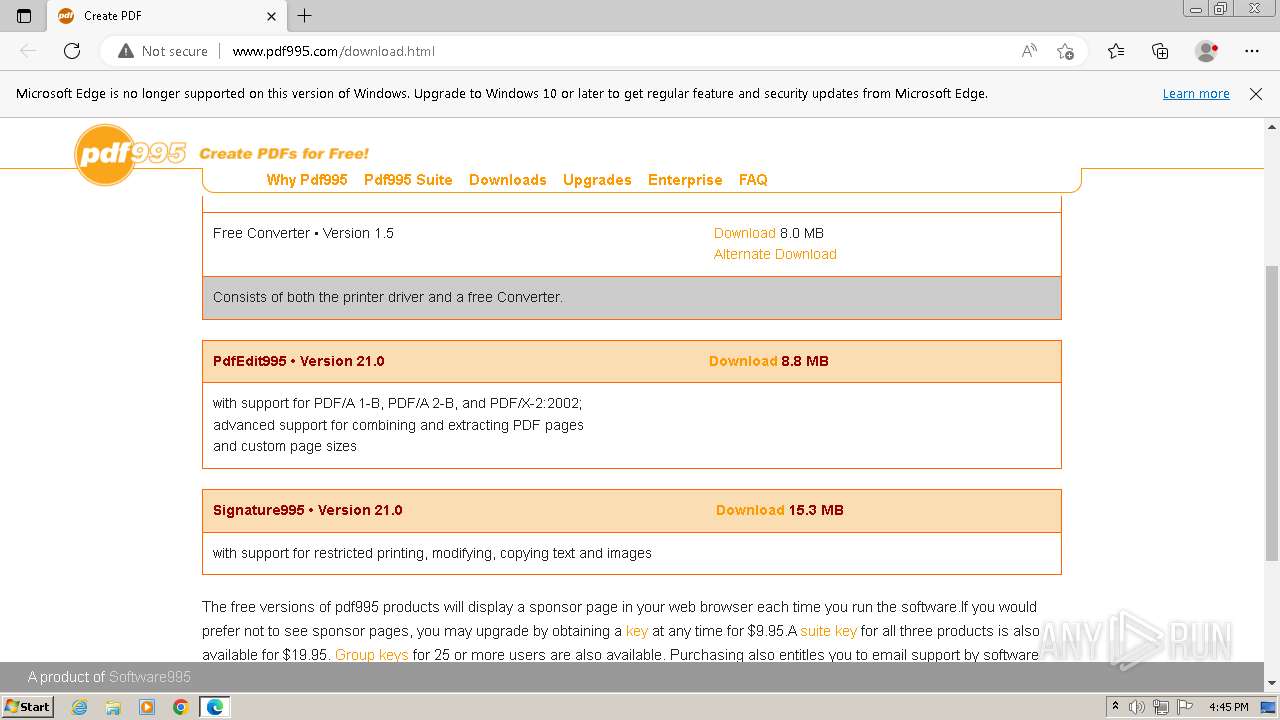This screenshot has height=720, width=1280.
Task: Select the PdfEdit995 • Version 21.0 heading
Action: click(x=298, y=361)
